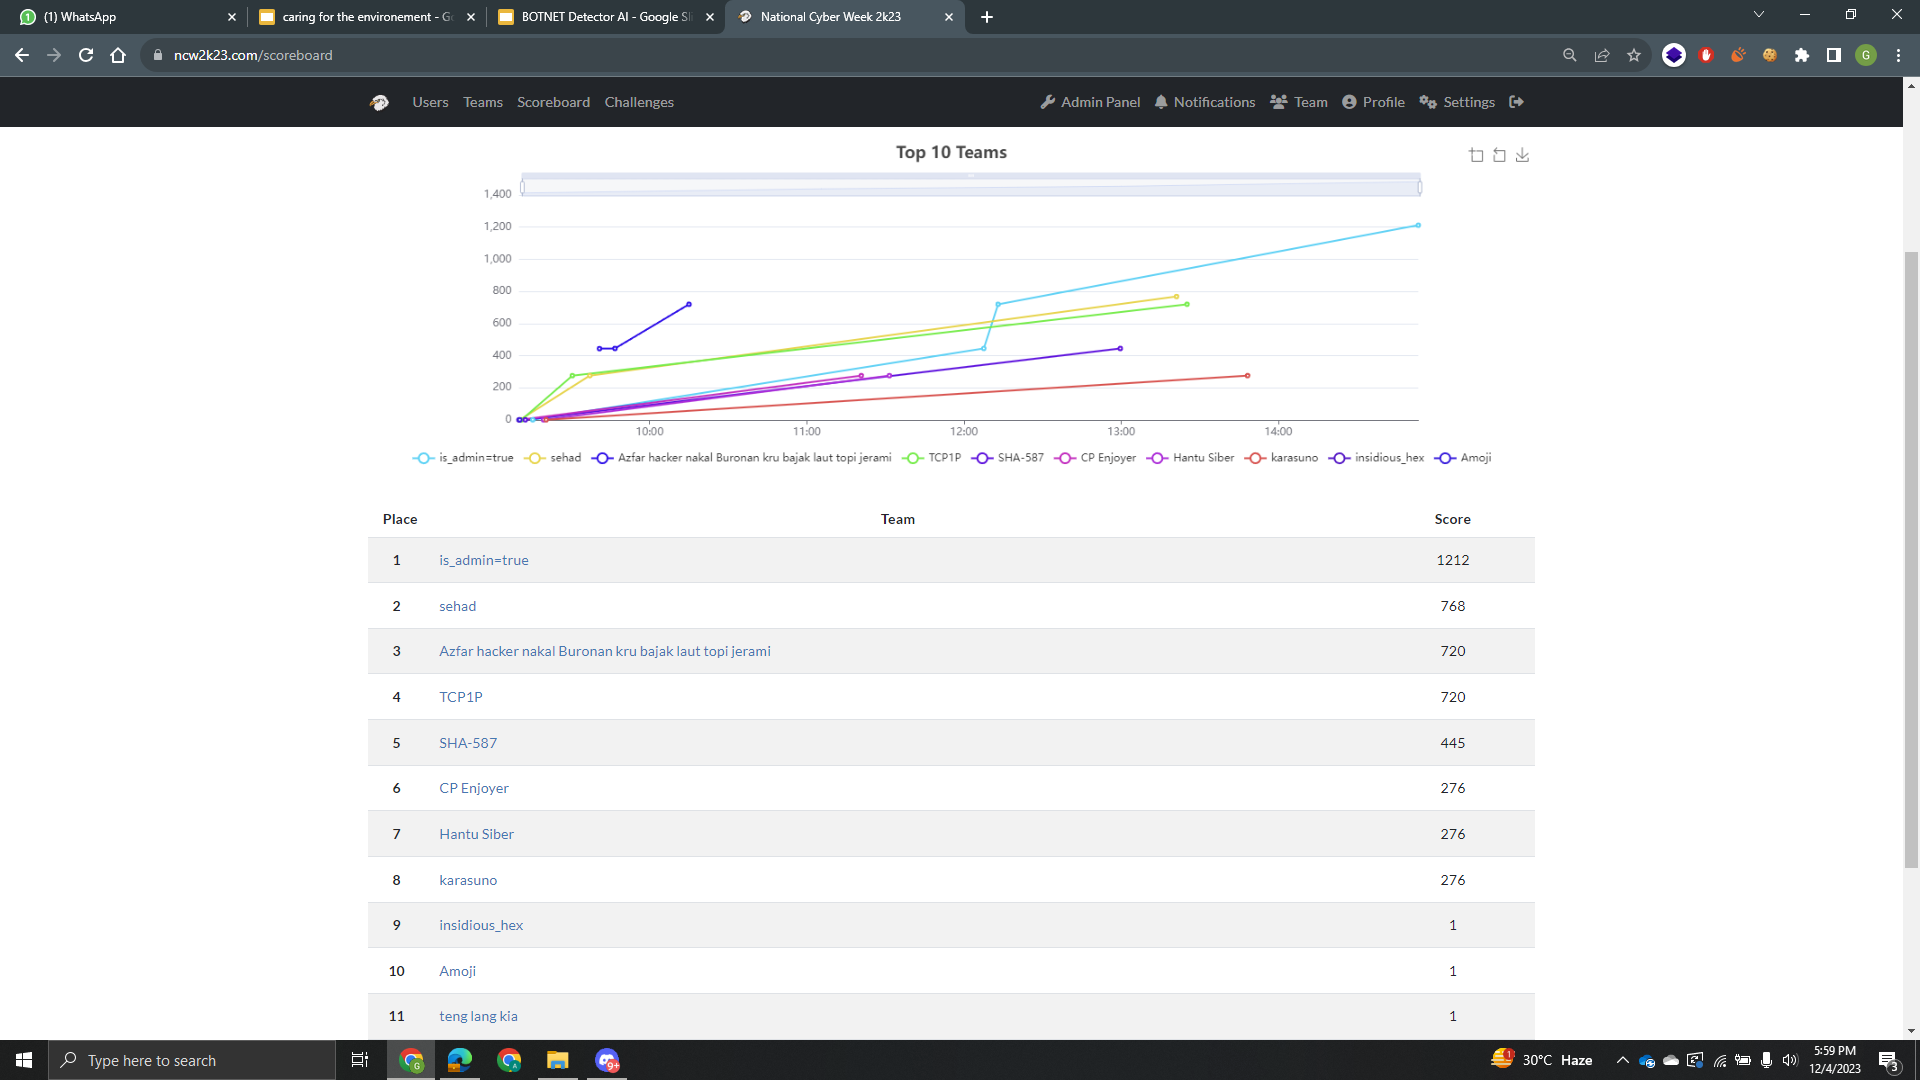
Task: Toggle karasuno series in chart legend
Action: click(1281, 458)
